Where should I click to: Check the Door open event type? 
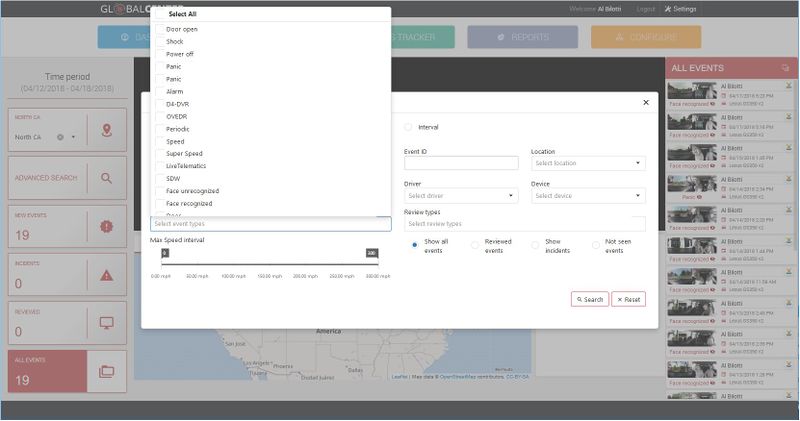click(x=159, y=30)
